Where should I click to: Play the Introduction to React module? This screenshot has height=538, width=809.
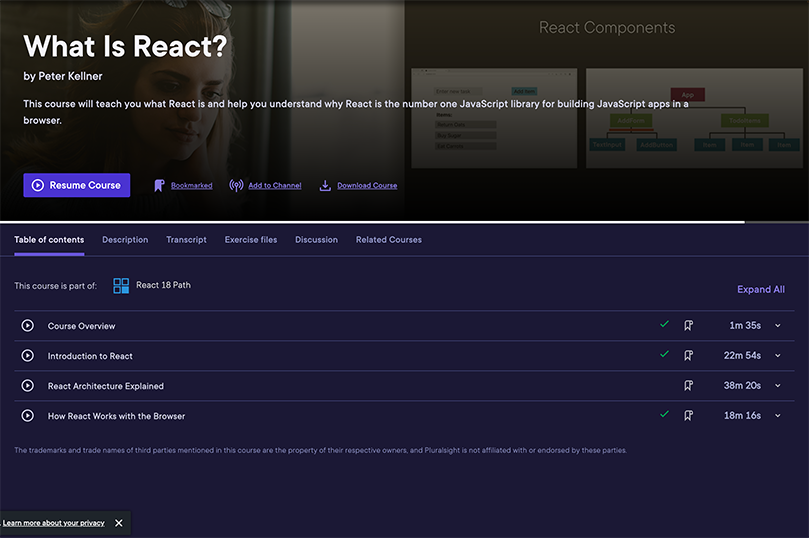pos(28,355)
